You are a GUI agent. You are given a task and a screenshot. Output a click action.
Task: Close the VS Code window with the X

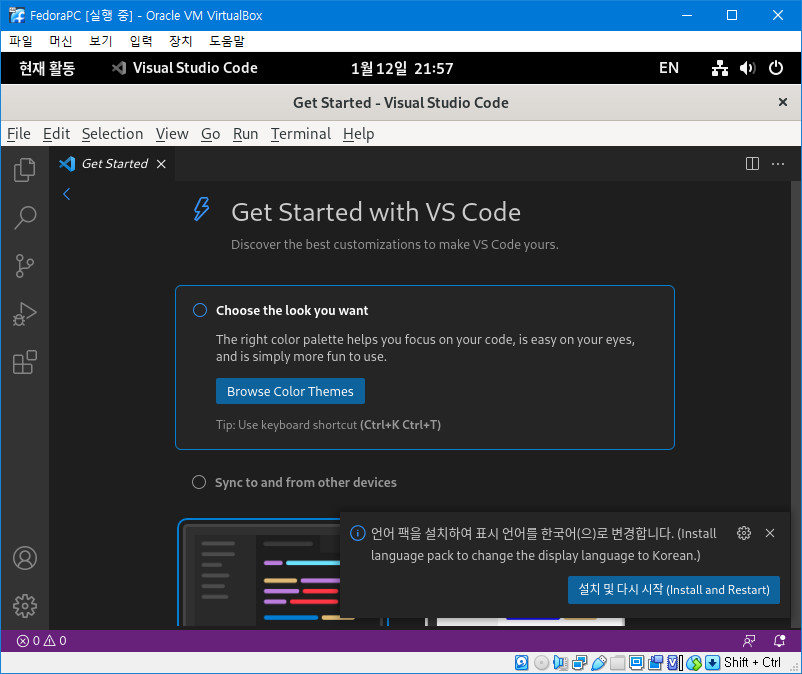pos(783,102)
